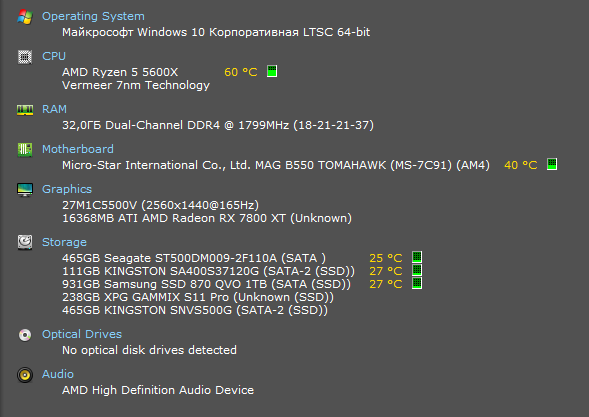The width and height of the screenshot is (589, 417).
Task: Click the CPU temperature indicator icon
Action: [x=272, y=71]
